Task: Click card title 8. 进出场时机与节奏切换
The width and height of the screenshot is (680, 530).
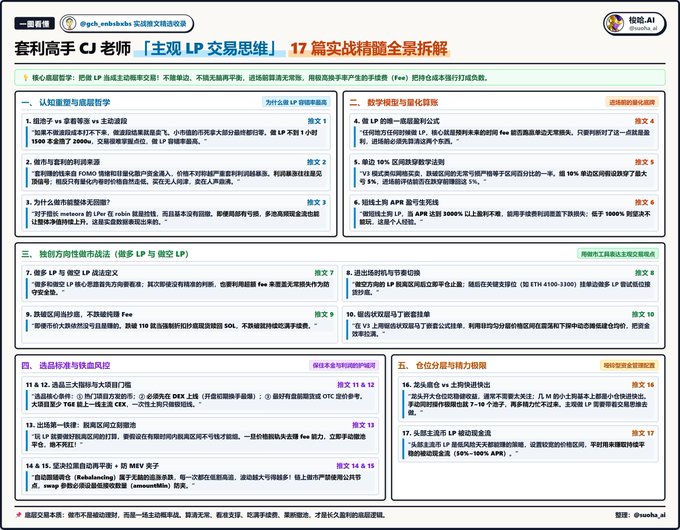Action: pos(383,273)
